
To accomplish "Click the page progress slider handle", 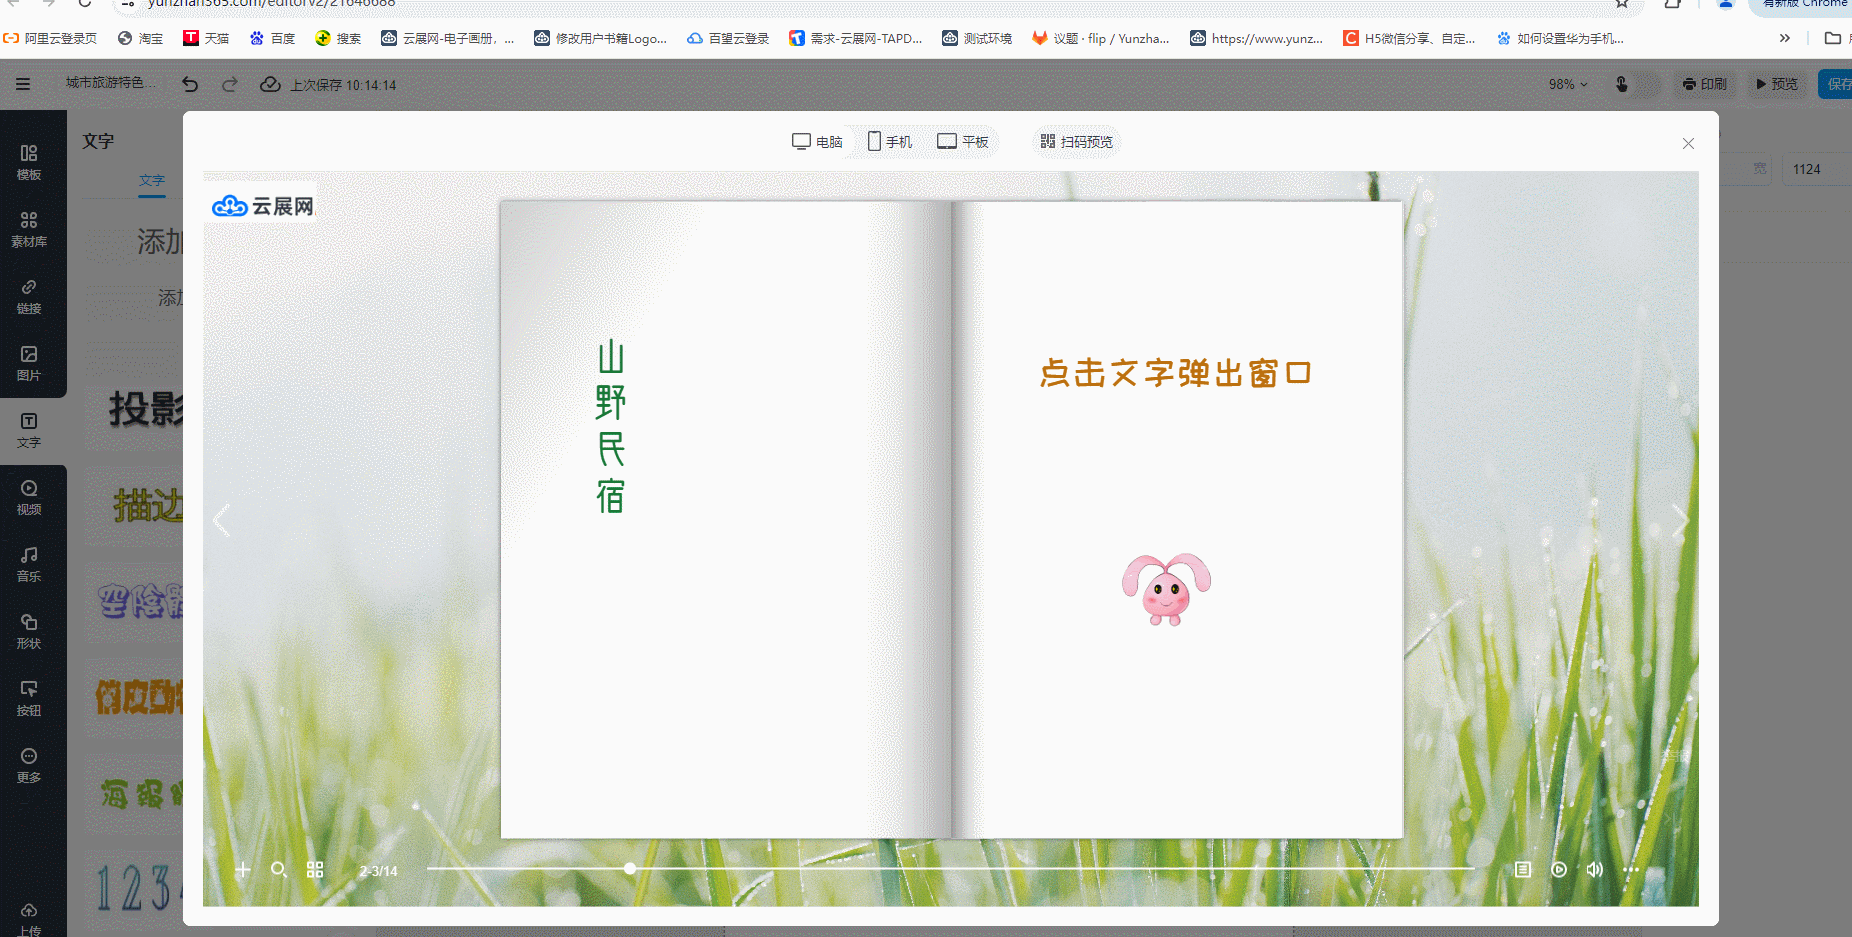I will coord(630,869).
